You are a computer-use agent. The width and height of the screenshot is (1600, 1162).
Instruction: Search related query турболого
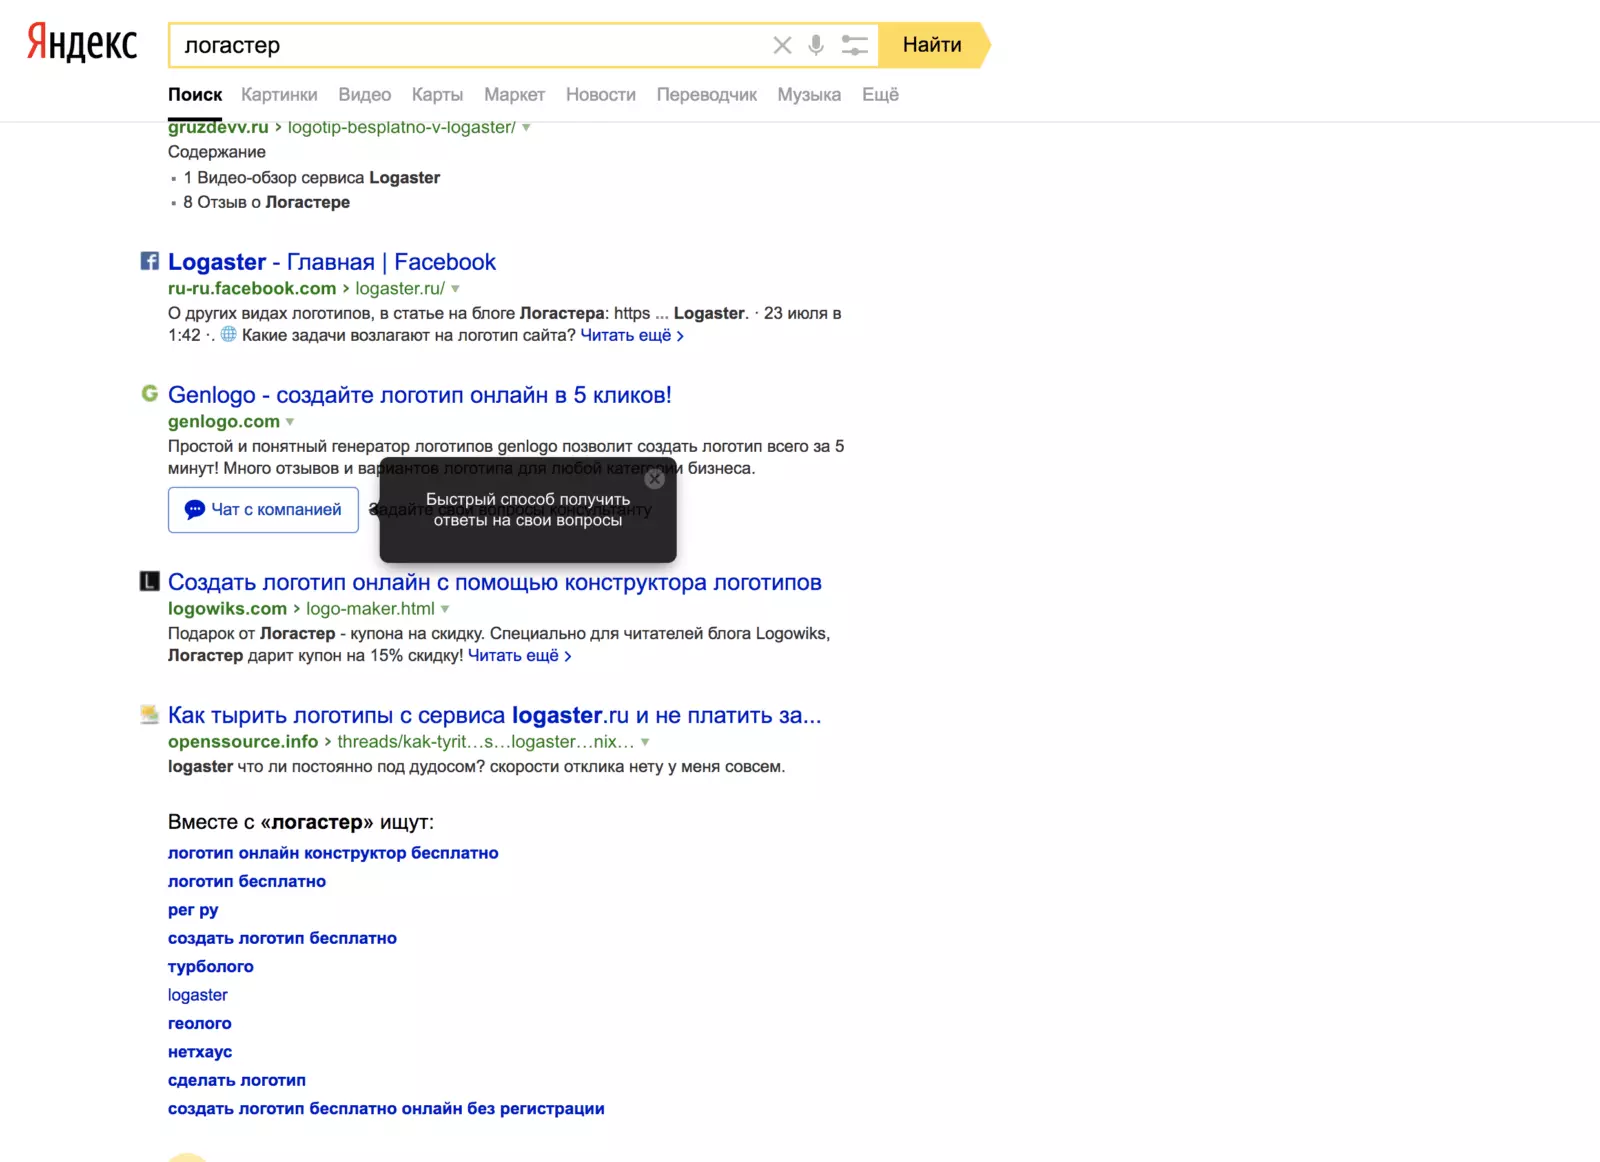[x=211, y=966]
